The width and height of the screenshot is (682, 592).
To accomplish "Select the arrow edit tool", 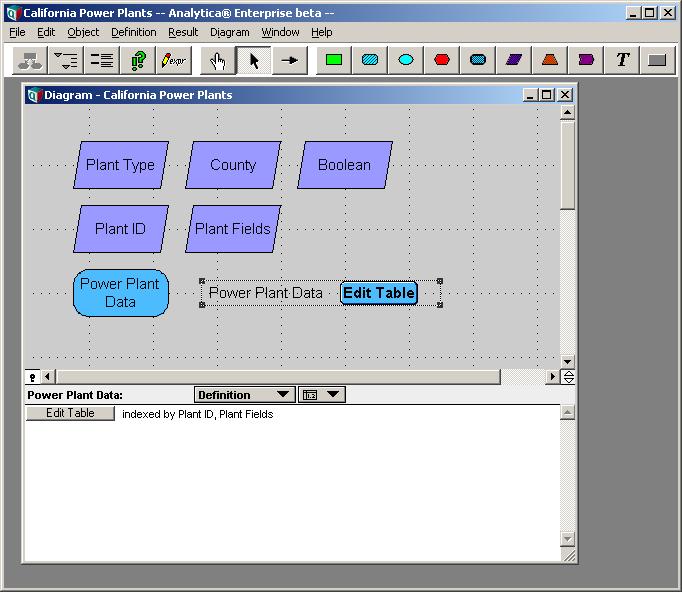I will pos(254,60).
